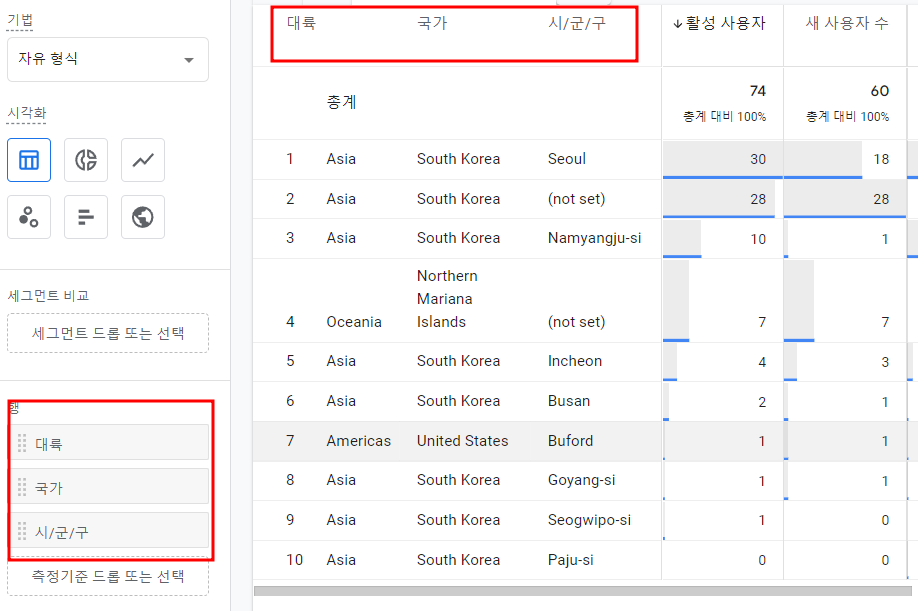The height and width of the screenshot is (611, 918).
Task: Click active users value 10 for Namyangju-si
Action: (x=758, y=239)
